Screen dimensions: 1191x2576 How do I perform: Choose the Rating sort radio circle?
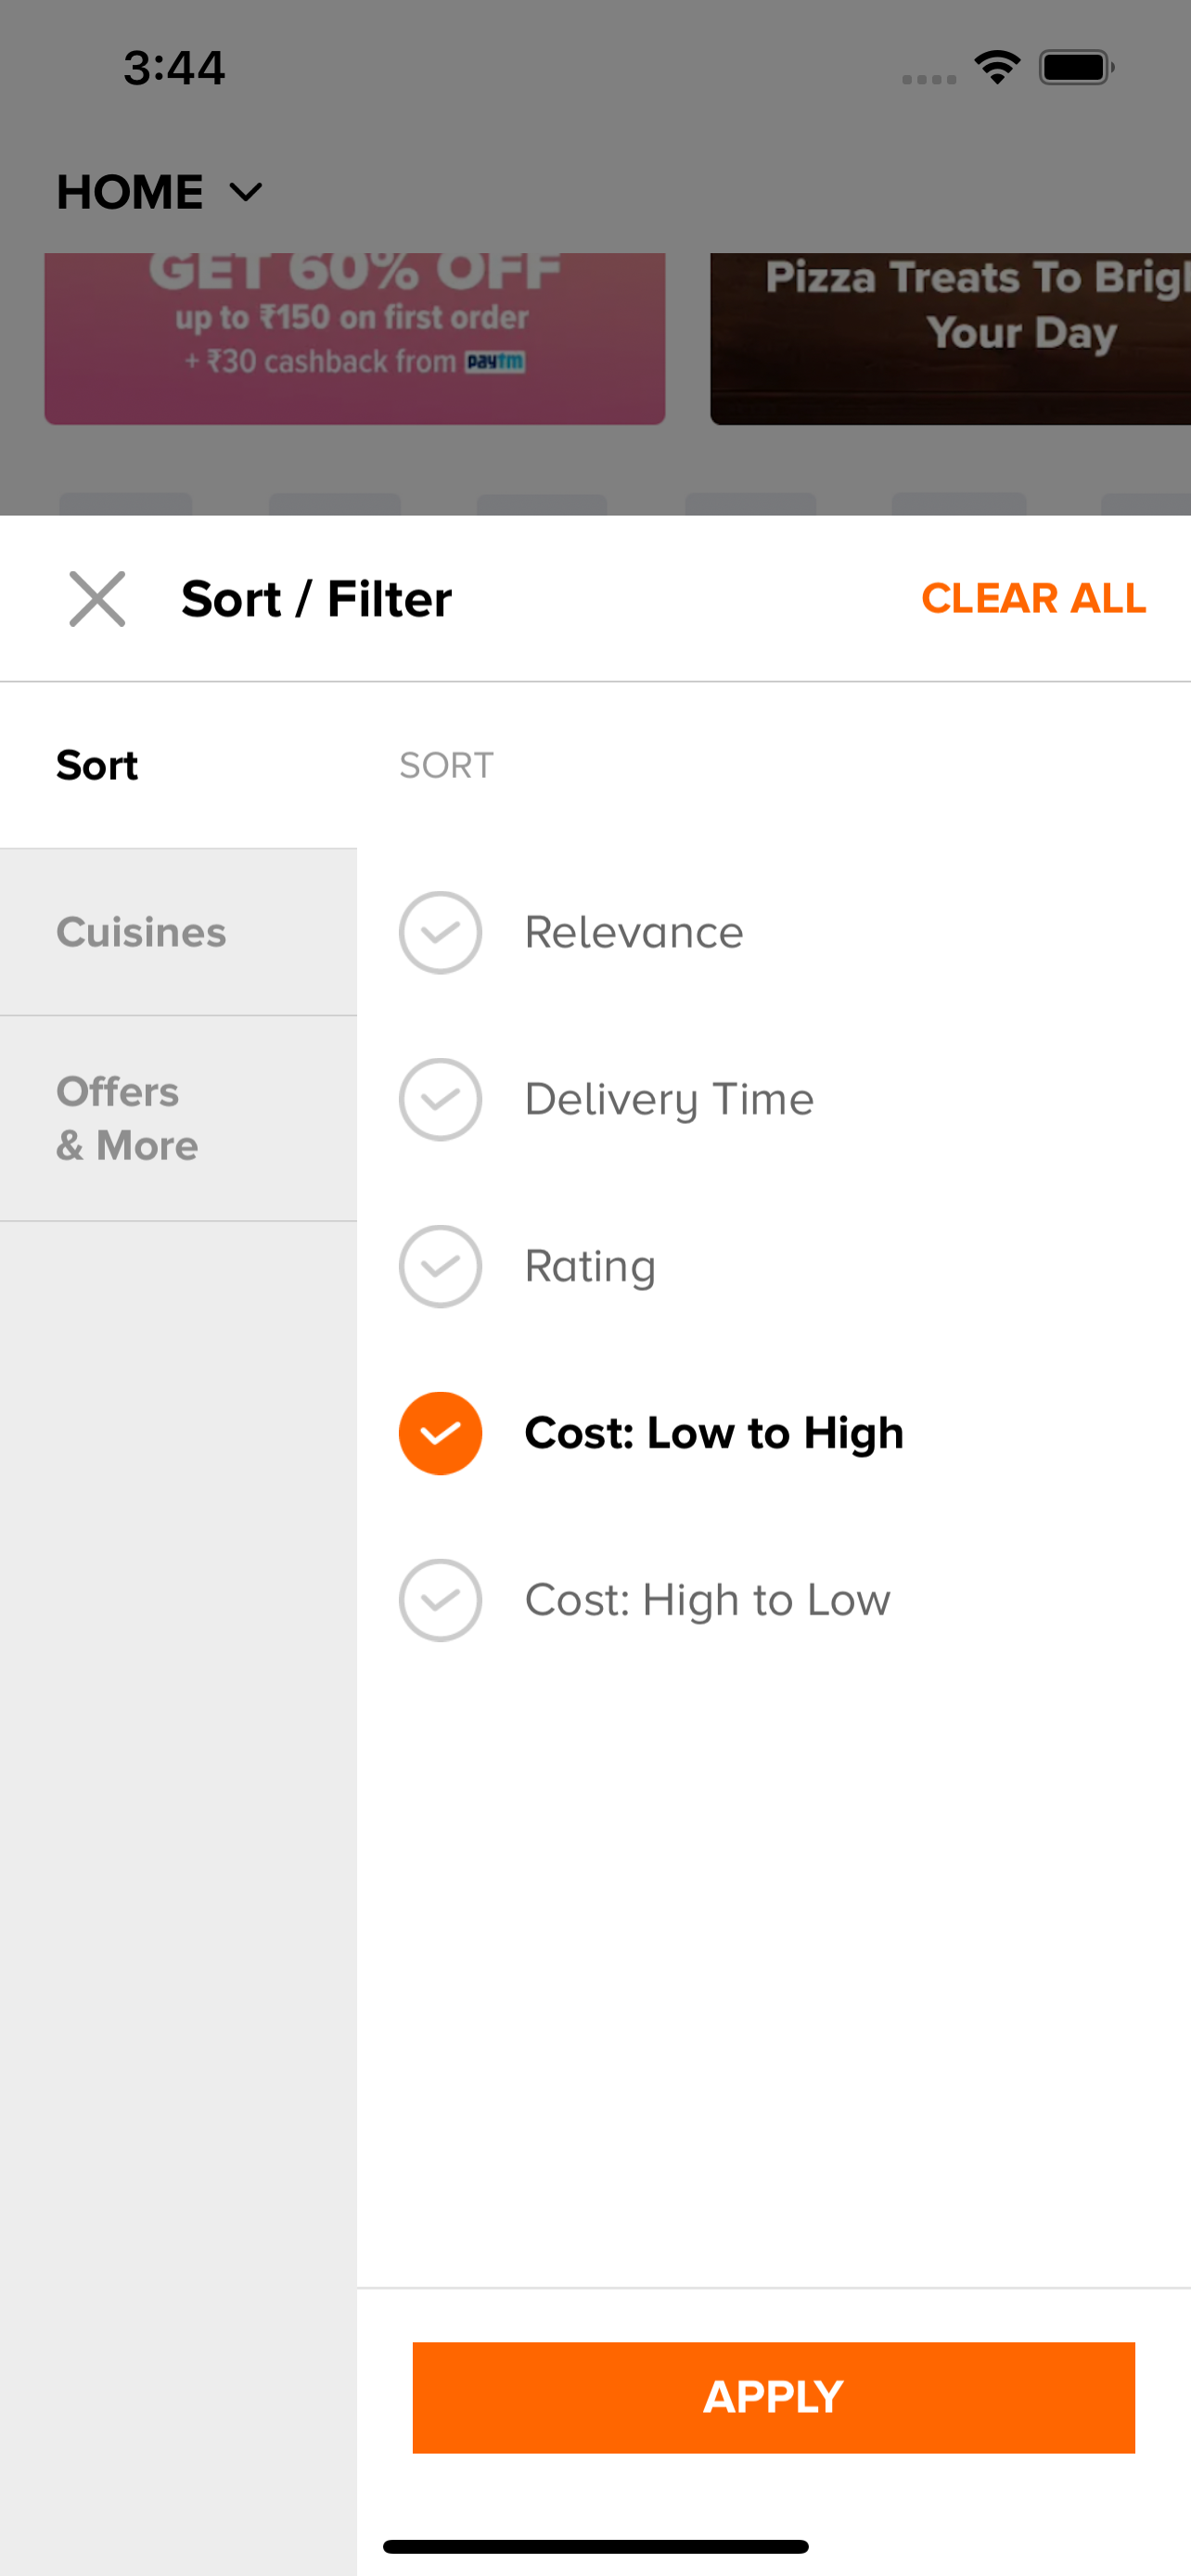[x=440, y=1266]
